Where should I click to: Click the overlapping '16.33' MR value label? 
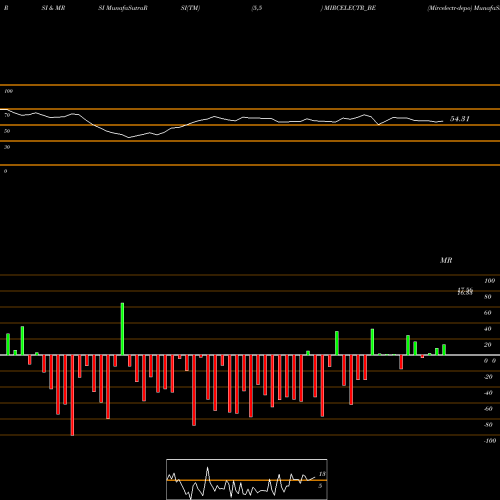[465, 293]
